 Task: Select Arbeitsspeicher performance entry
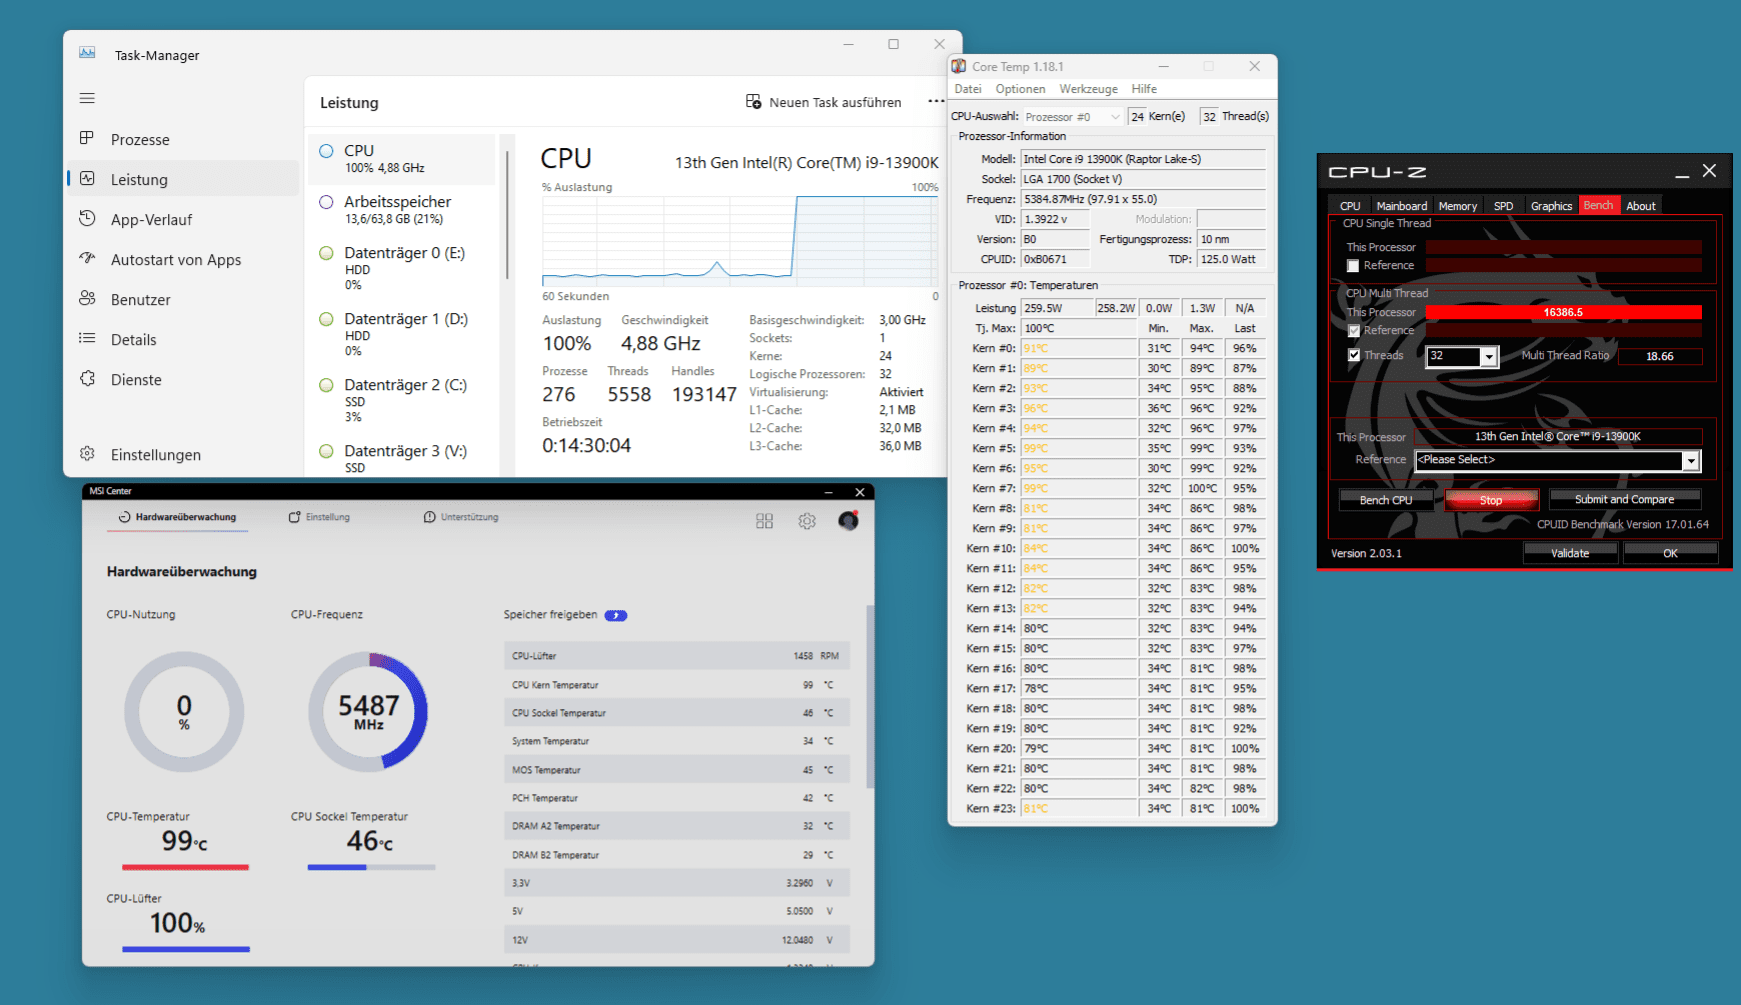coord(402,210)
